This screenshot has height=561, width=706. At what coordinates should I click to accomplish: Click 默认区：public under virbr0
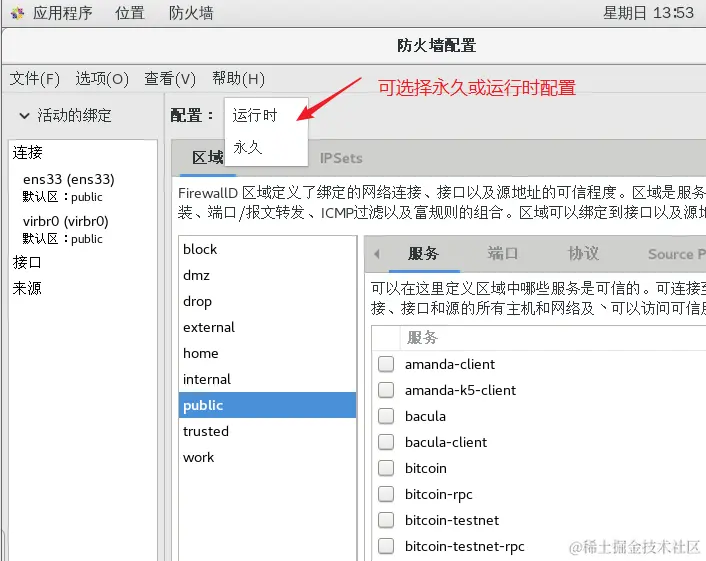63,239
